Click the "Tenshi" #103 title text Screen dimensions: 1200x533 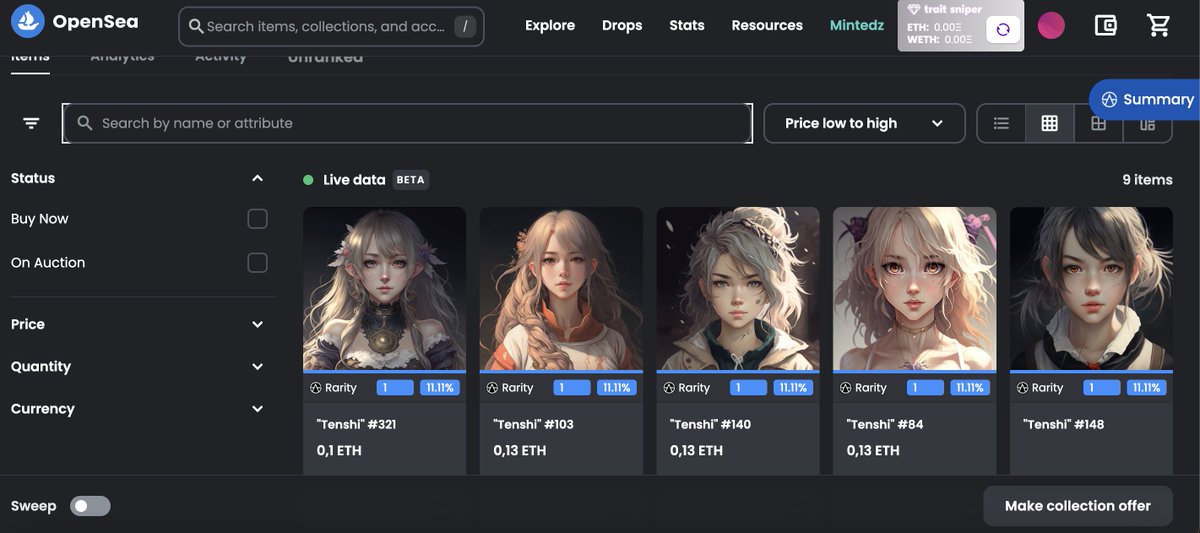[533, 424]
